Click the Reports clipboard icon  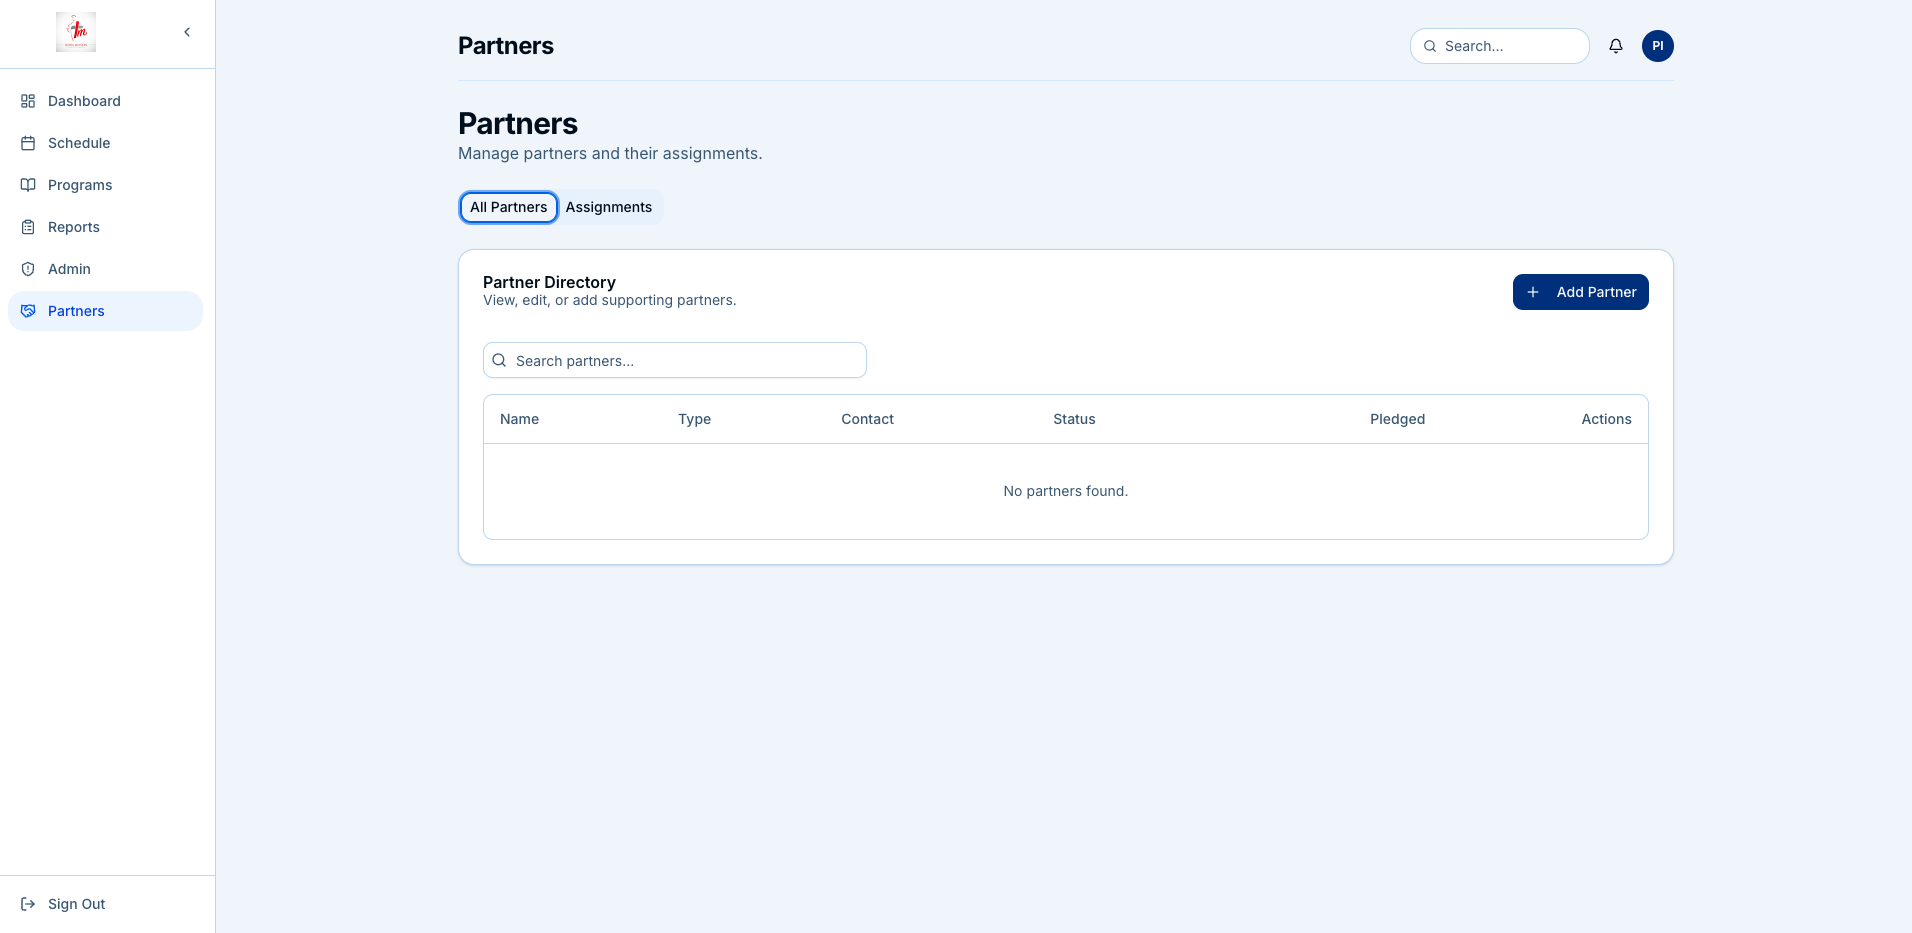(x=28, y=227)
